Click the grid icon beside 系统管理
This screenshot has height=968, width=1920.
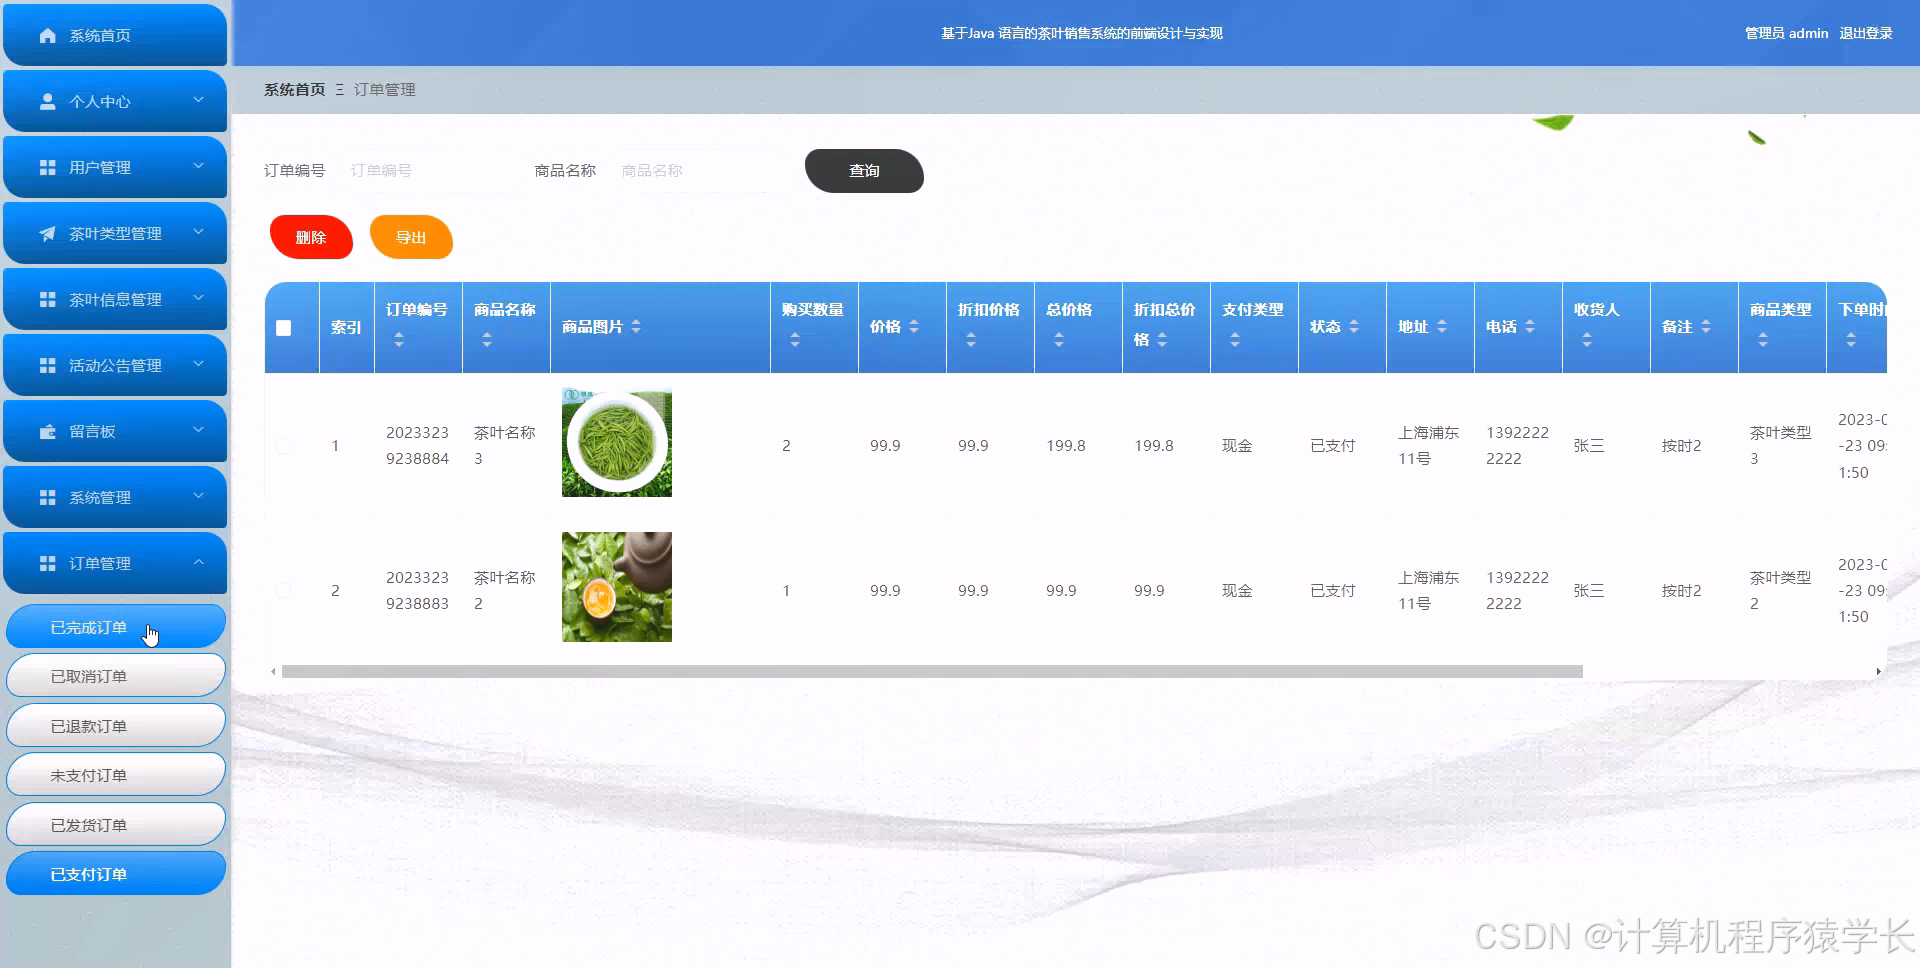tap(47, 497)
